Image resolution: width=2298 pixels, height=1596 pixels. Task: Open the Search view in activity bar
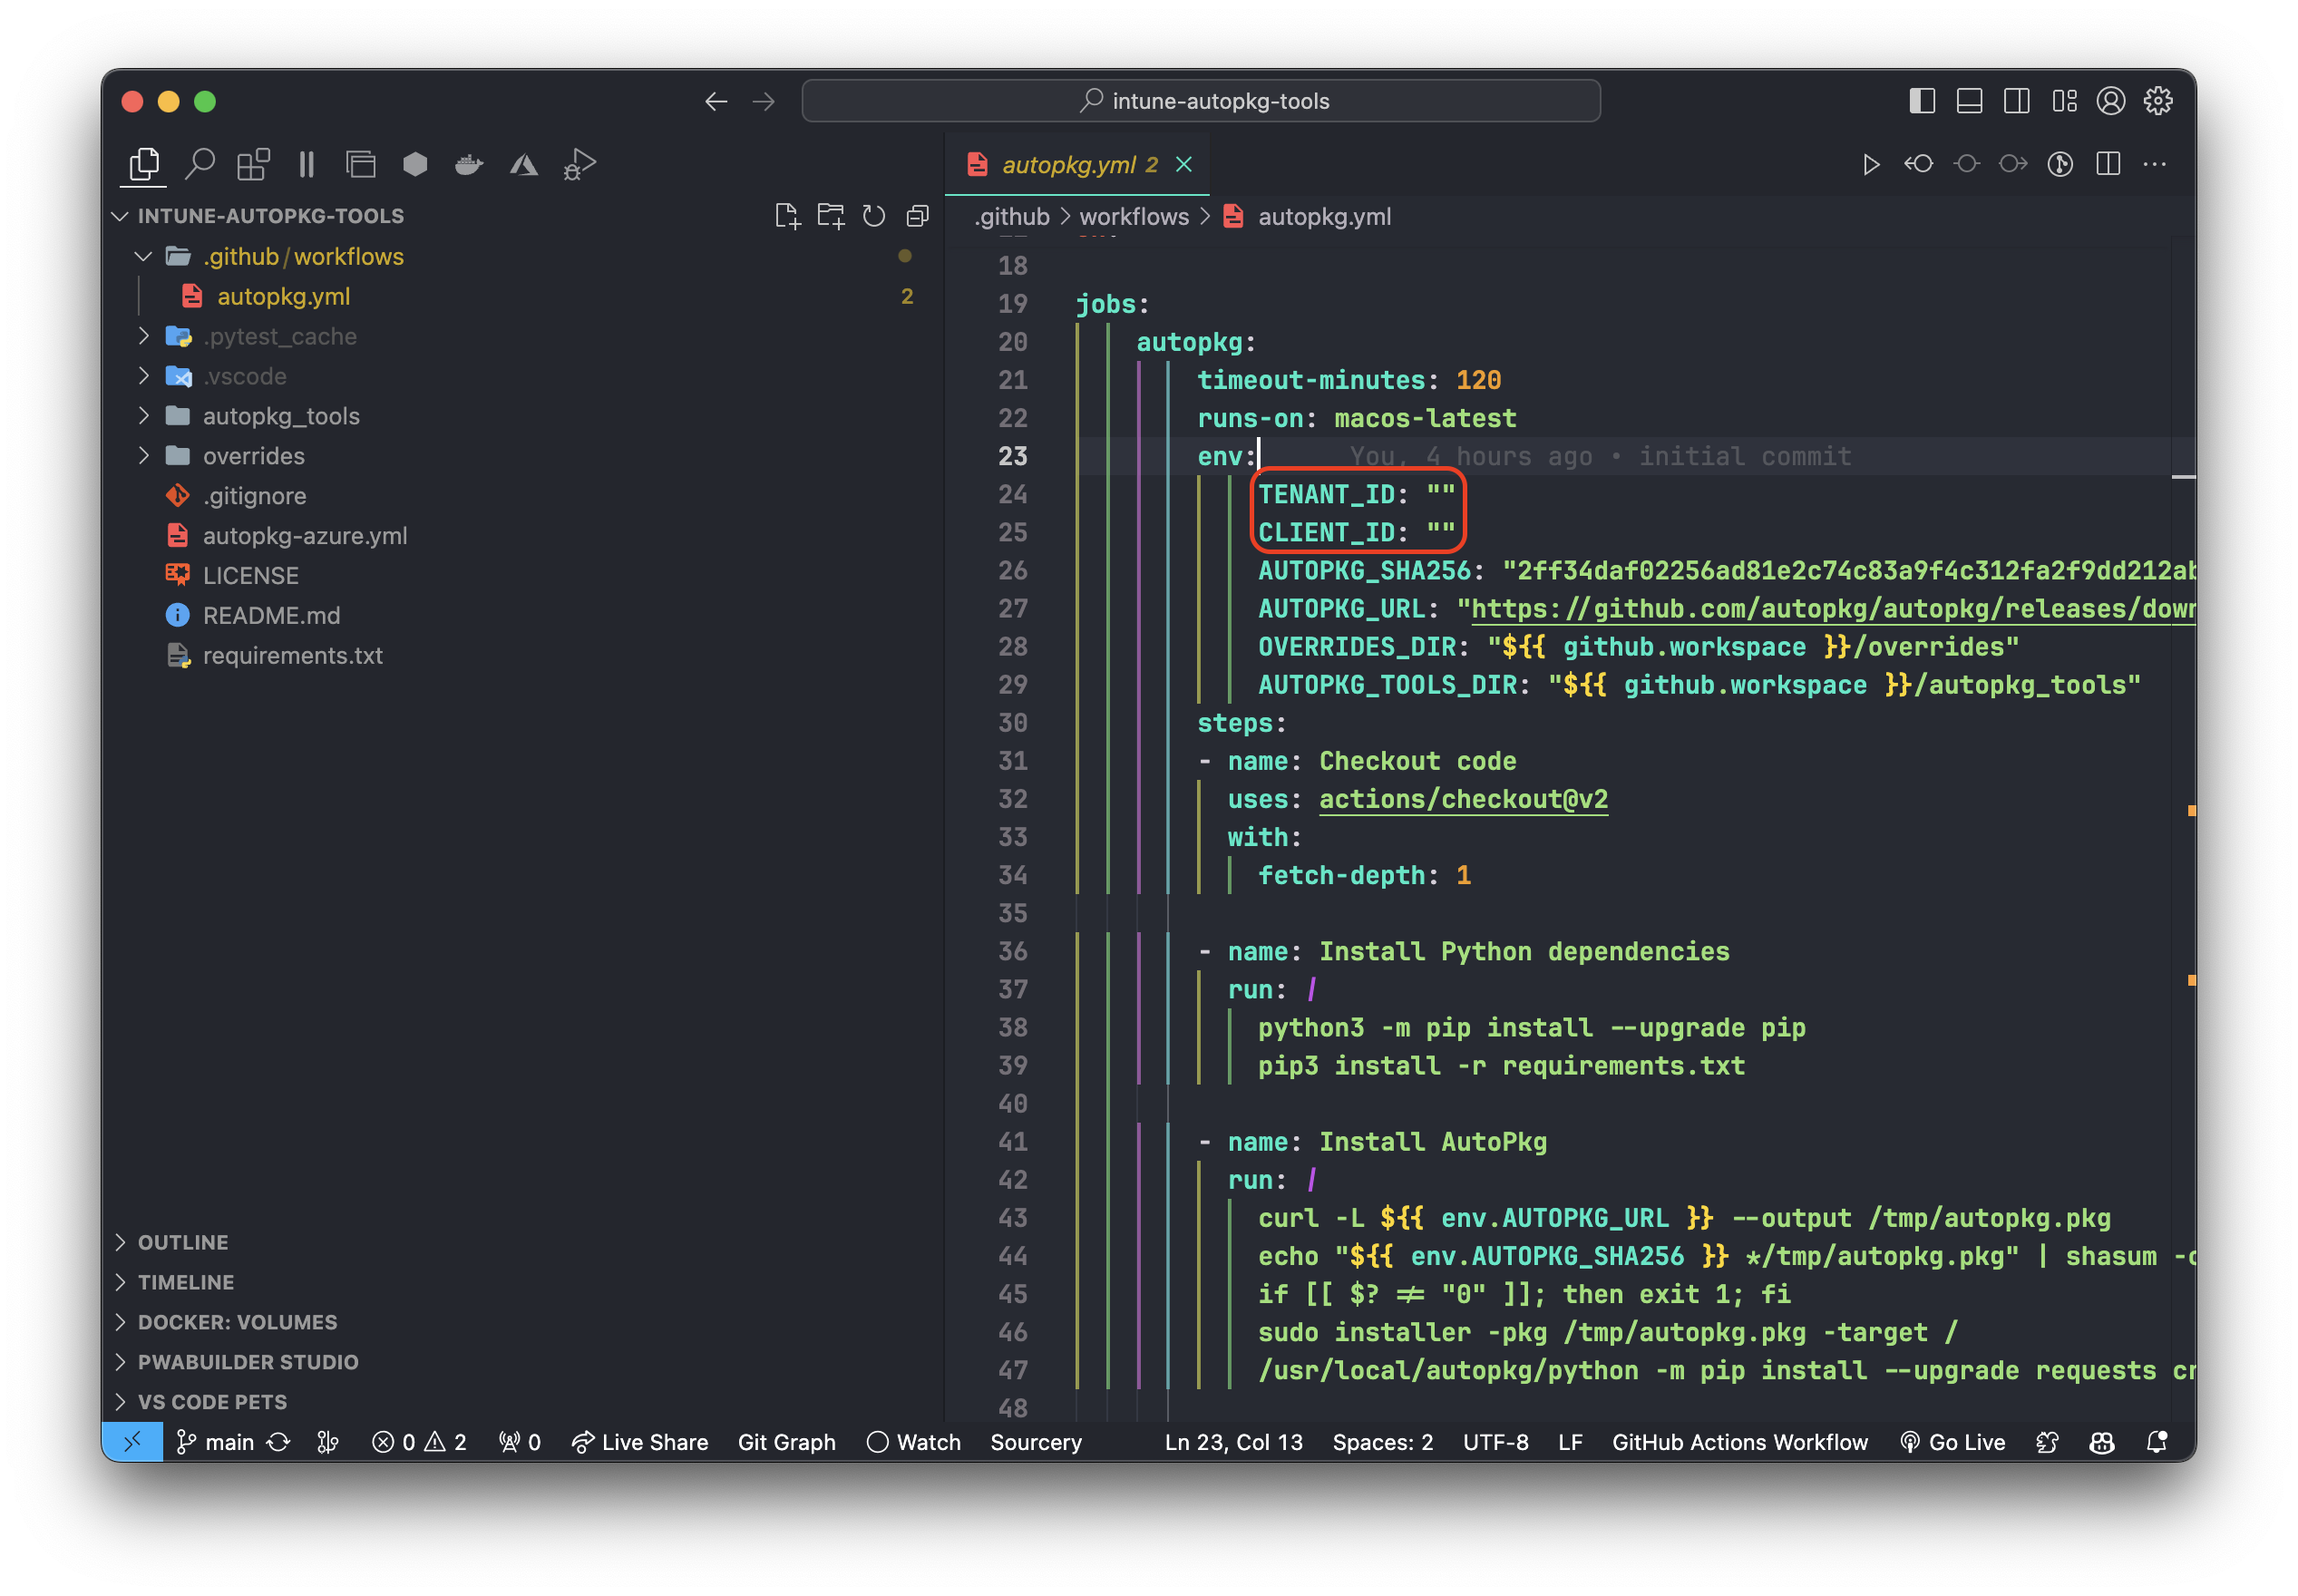pos(200,163)
